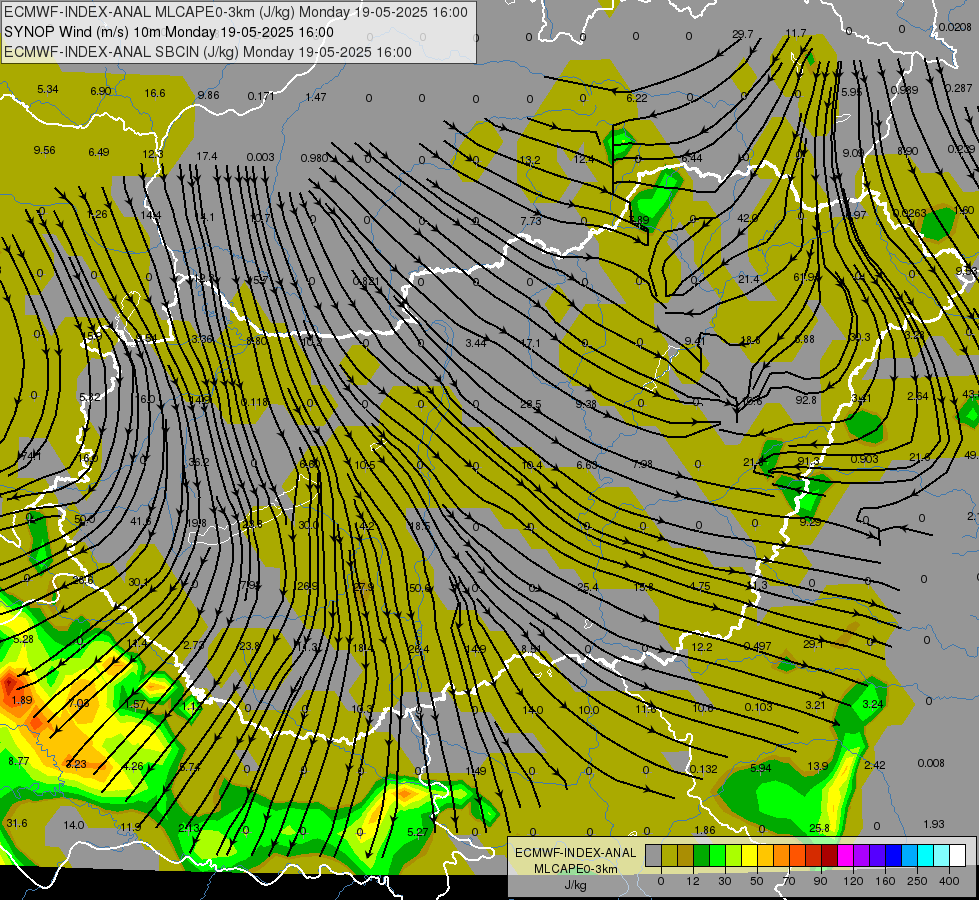Click the legend scale value 90
979x900 pixels.
(821, 881)
